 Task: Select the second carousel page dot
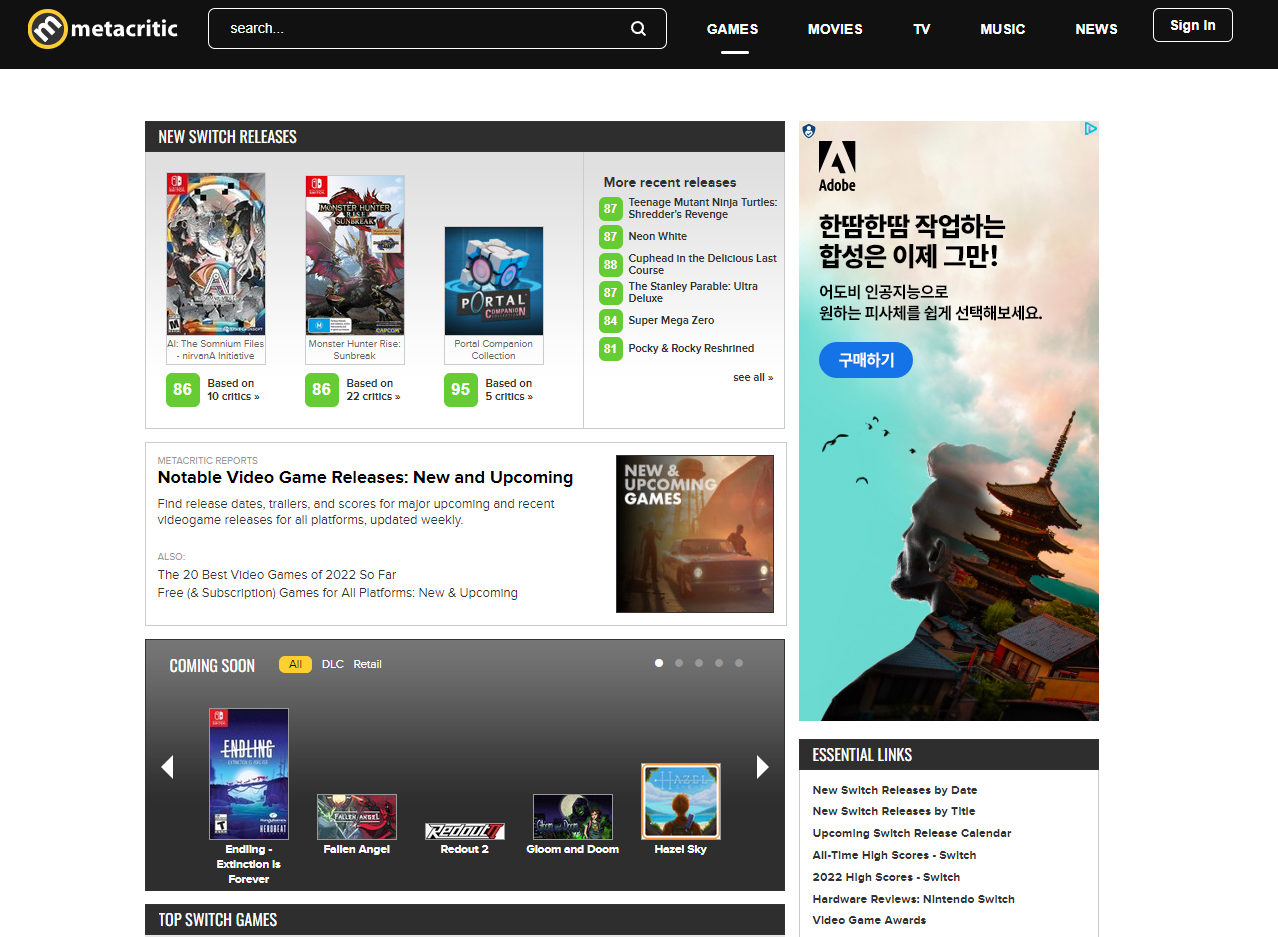[679, 663]
